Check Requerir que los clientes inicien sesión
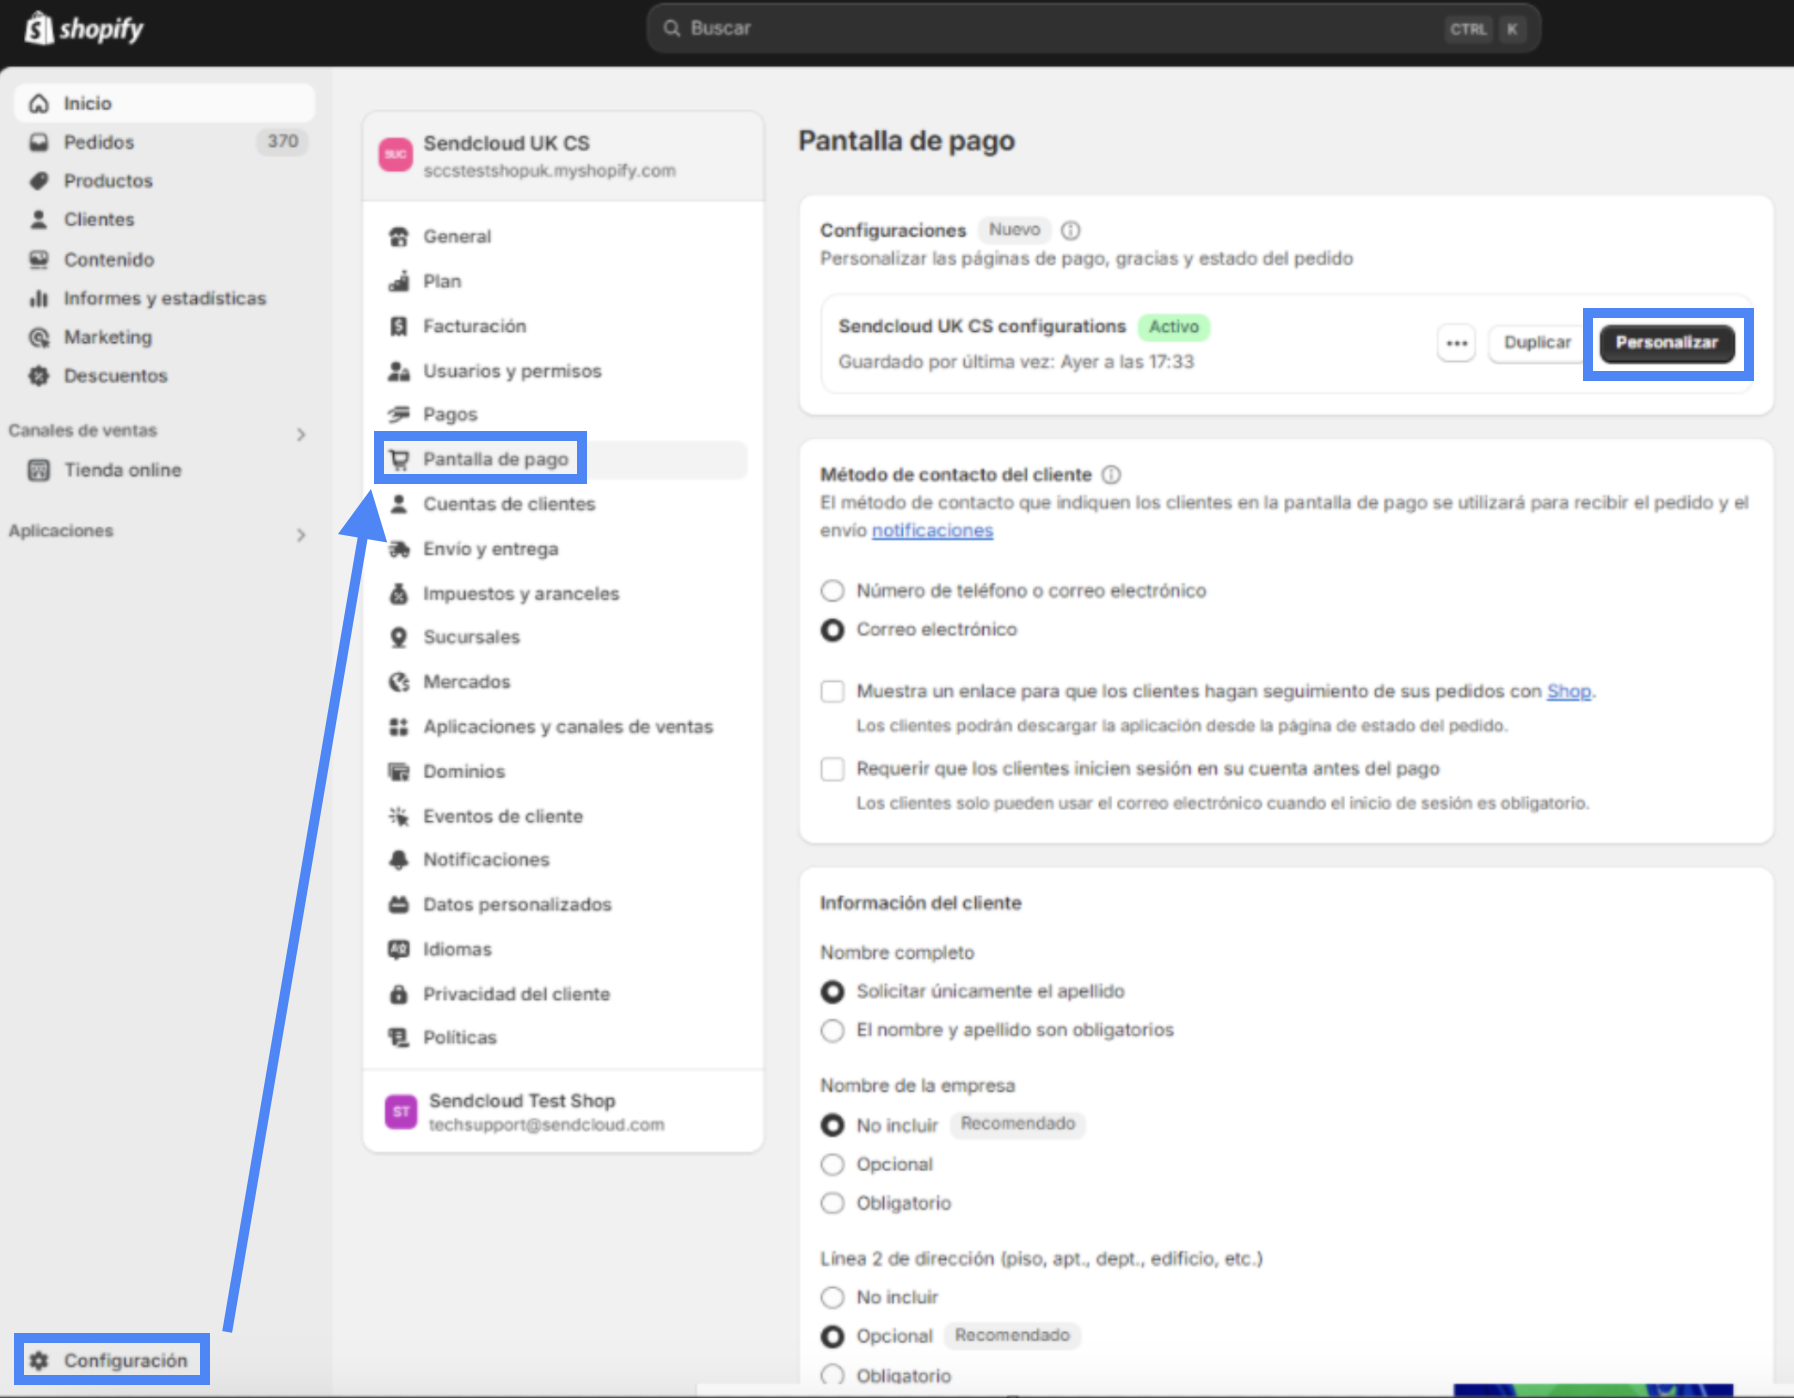This screenshot has height=1398, width=1794. tap(832, 769)
